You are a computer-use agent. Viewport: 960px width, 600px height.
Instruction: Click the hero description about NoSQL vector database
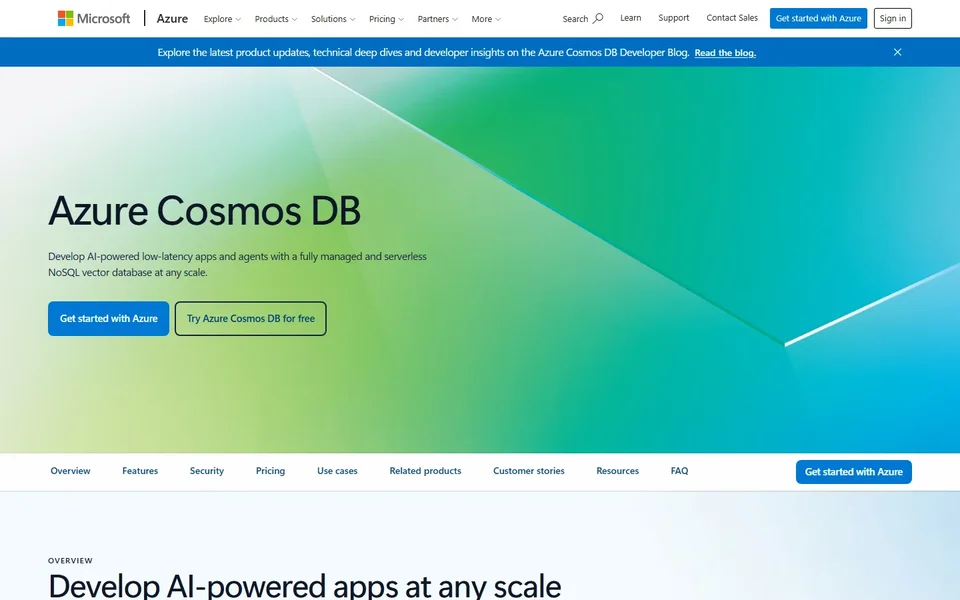click(x=238, y=264)
